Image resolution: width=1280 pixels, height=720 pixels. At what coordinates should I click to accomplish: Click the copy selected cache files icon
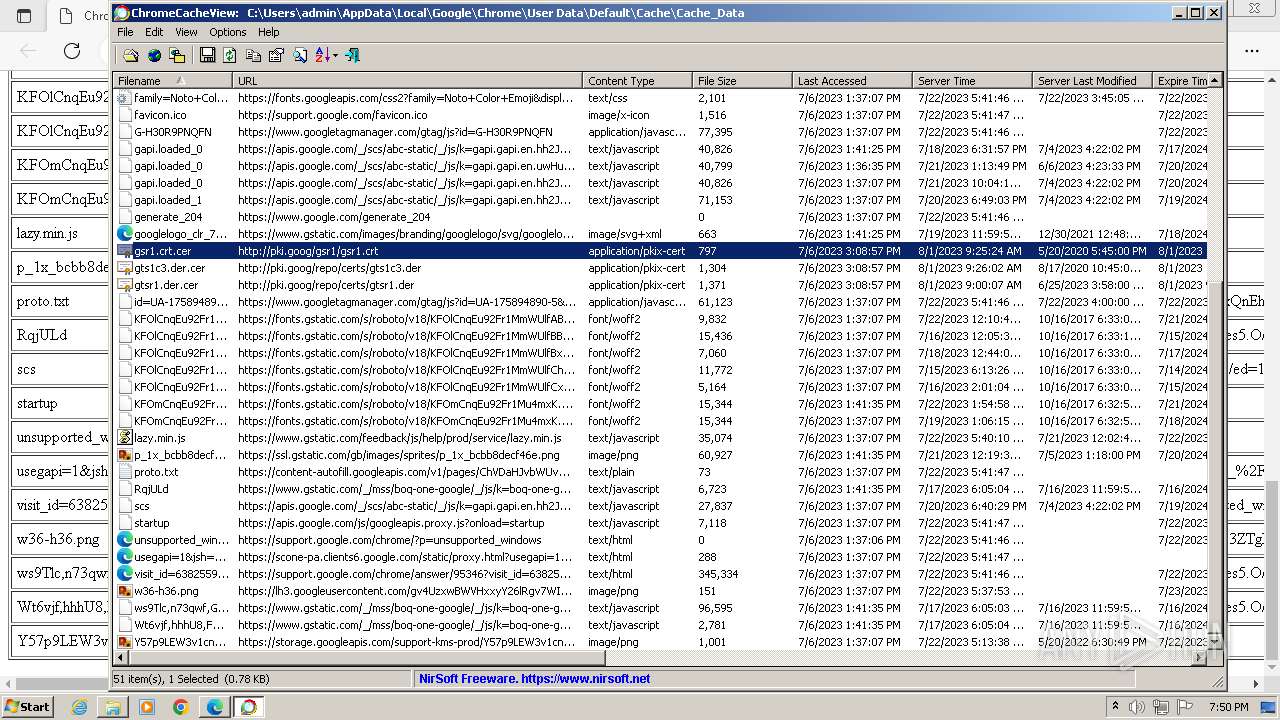tap(177, 55)
